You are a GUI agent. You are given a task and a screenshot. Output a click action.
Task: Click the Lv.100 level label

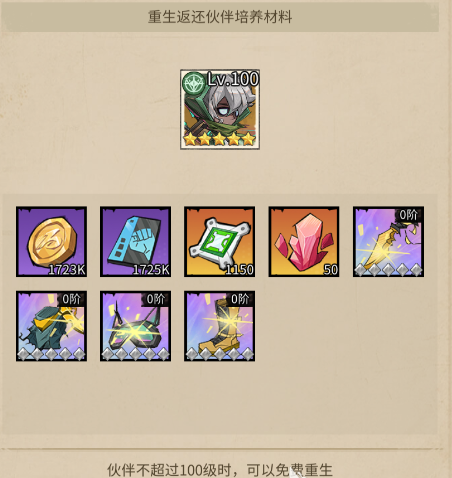[x=233, y=79]
